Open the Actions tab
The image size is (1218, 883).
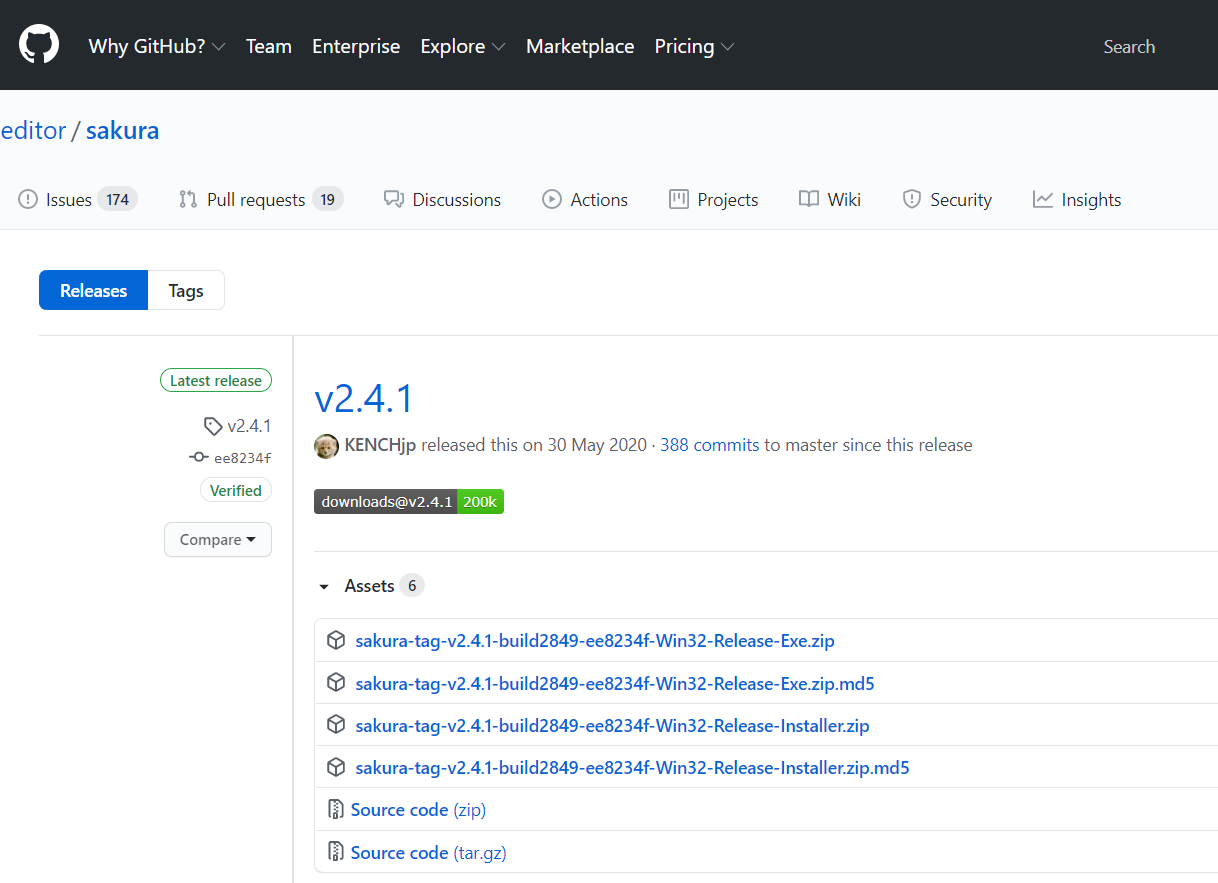click(585, 199)
